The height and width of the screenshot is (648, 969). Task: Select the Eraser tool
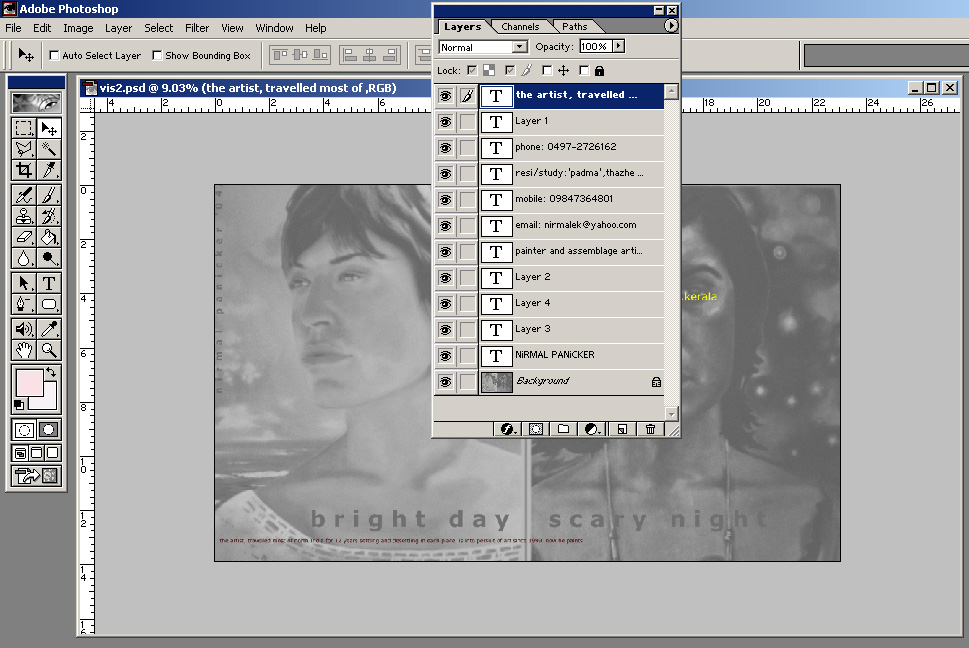(24, 238)
